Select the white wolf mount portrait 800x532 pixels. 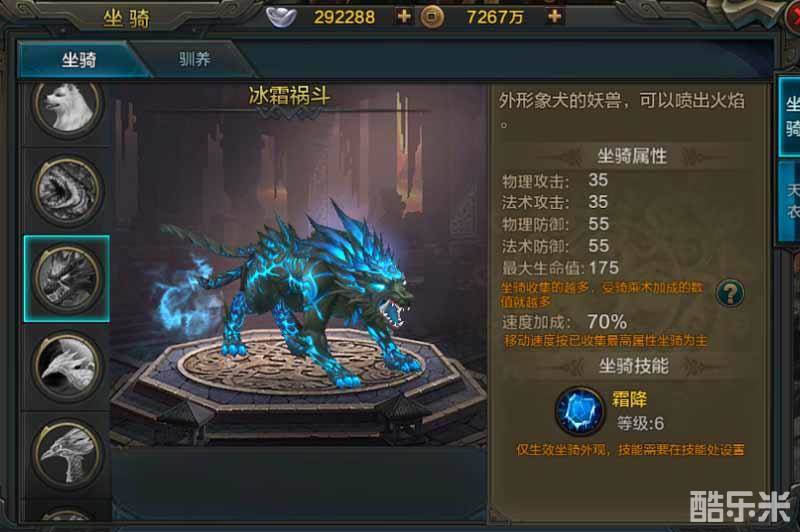(67, 108)
